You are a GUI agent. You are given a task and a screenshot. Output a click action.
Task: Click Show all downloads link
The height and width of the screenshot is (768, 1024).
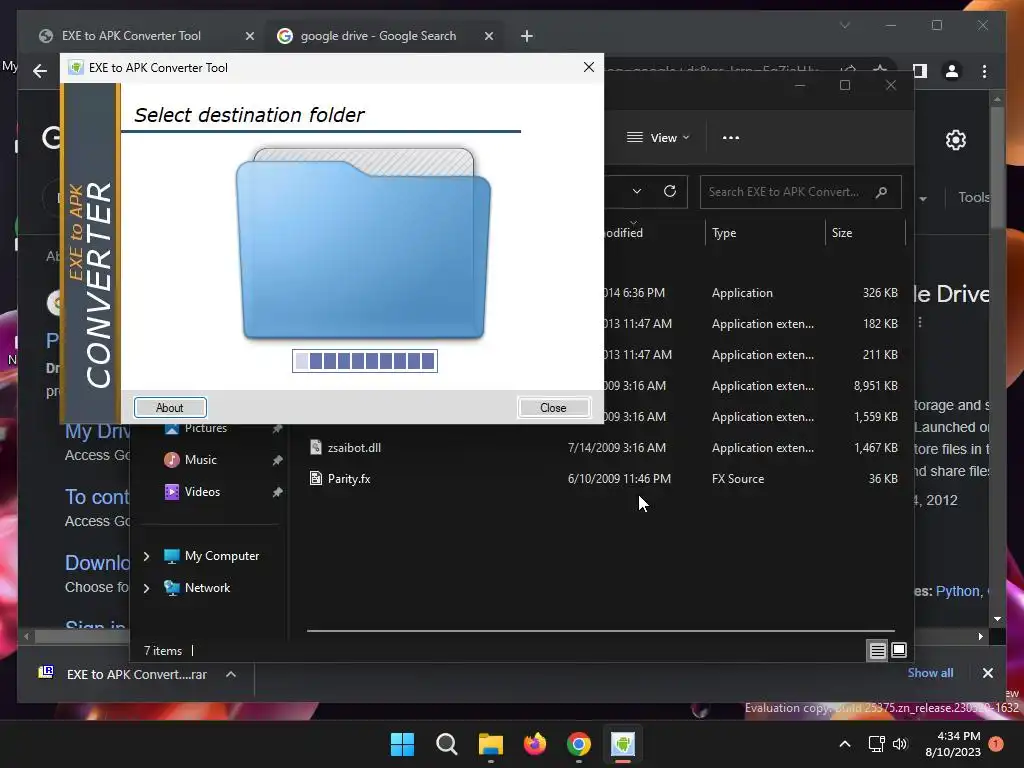930,673
